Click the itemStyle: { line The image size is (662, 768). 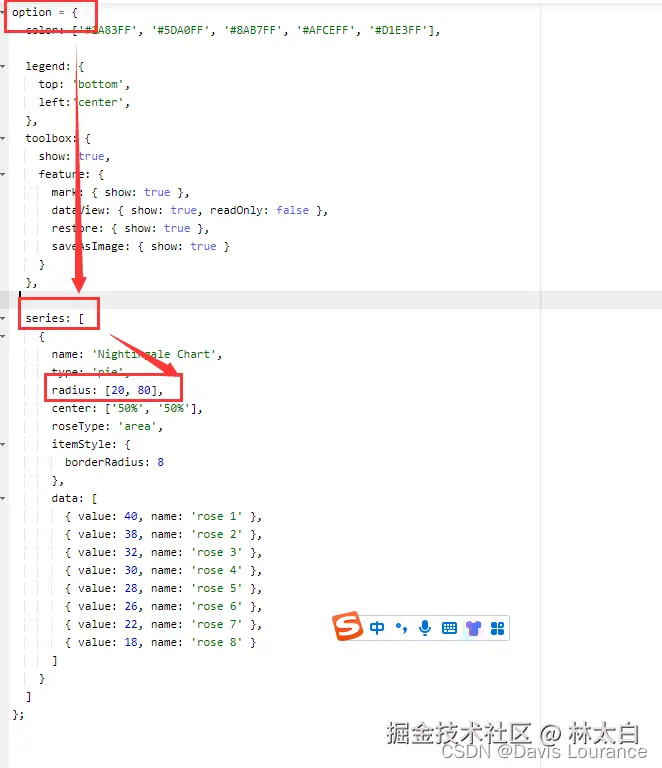[x=91, y=444]
